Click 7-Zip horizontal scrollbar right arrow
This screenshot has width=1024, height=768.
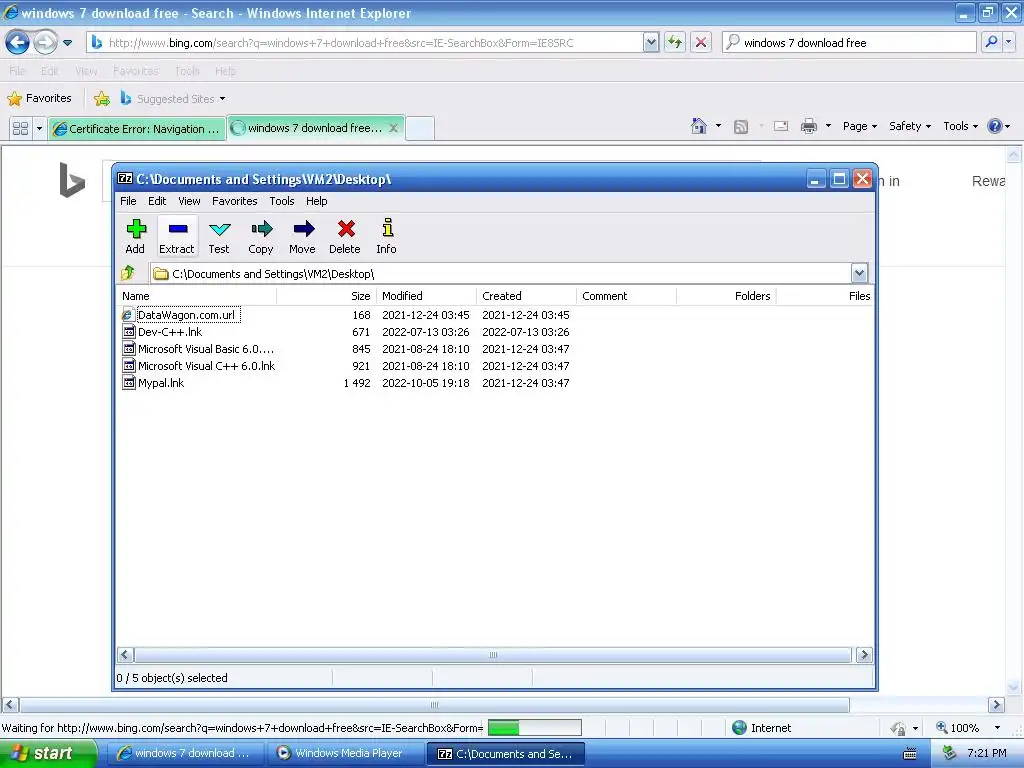coord(864,654)
